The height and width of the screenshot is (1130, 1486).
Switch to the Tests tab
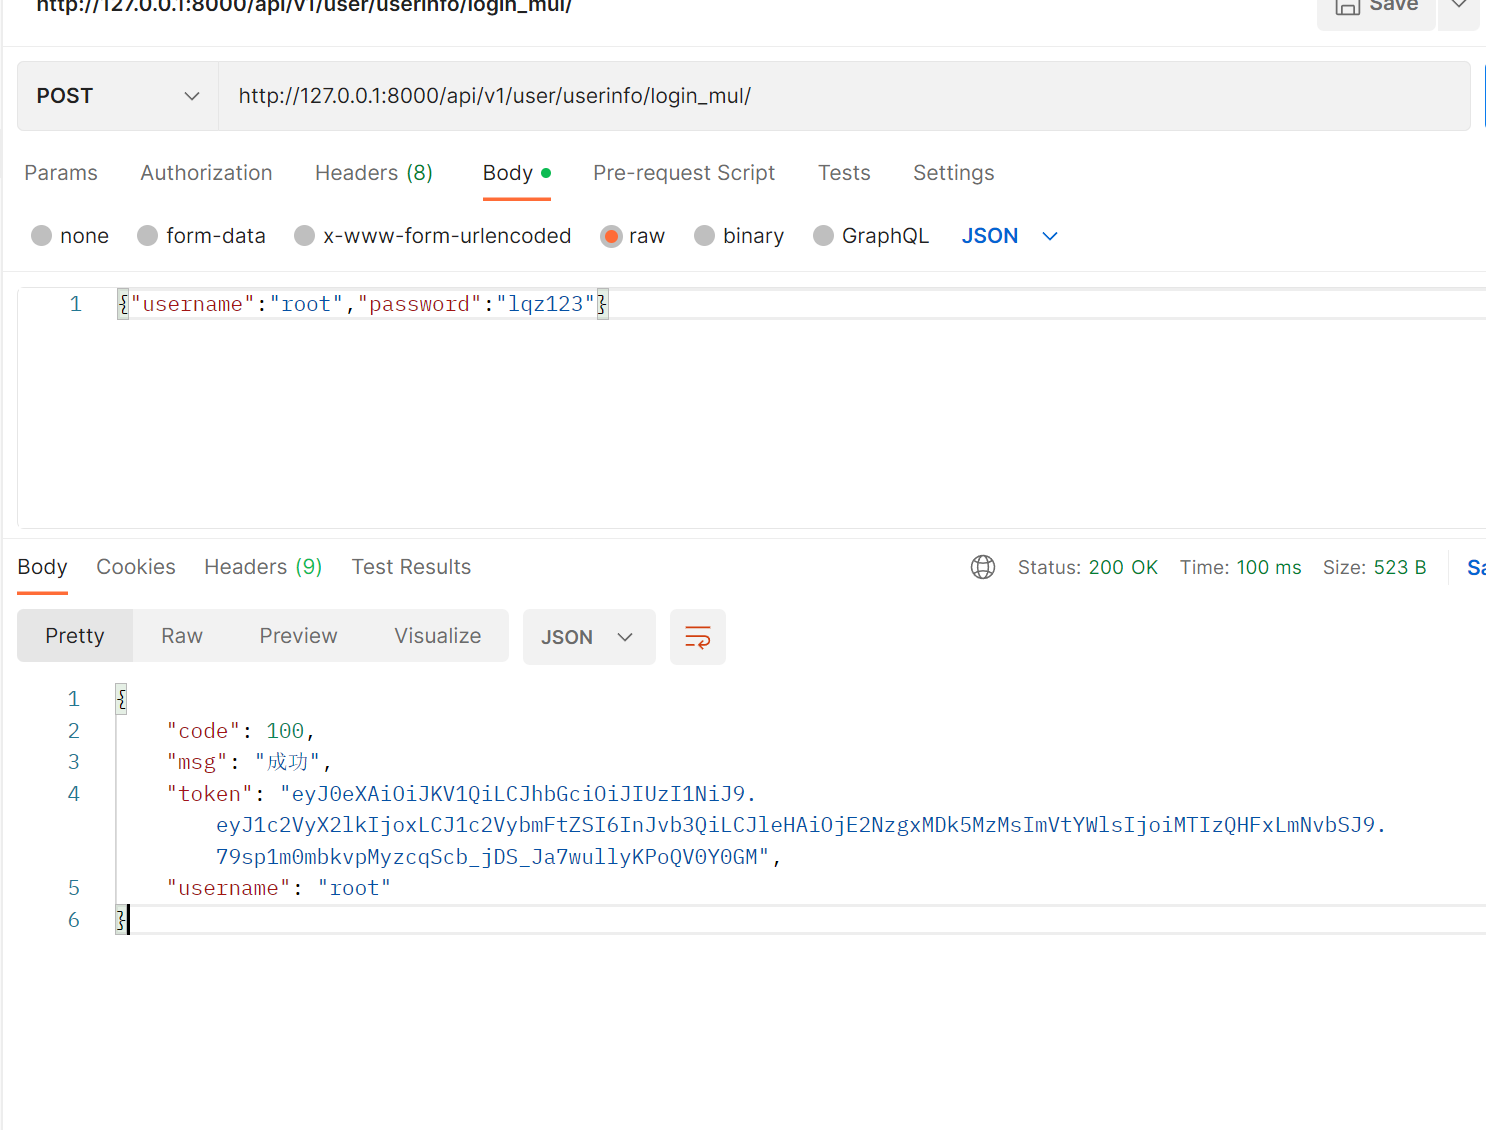click(844, 173)
